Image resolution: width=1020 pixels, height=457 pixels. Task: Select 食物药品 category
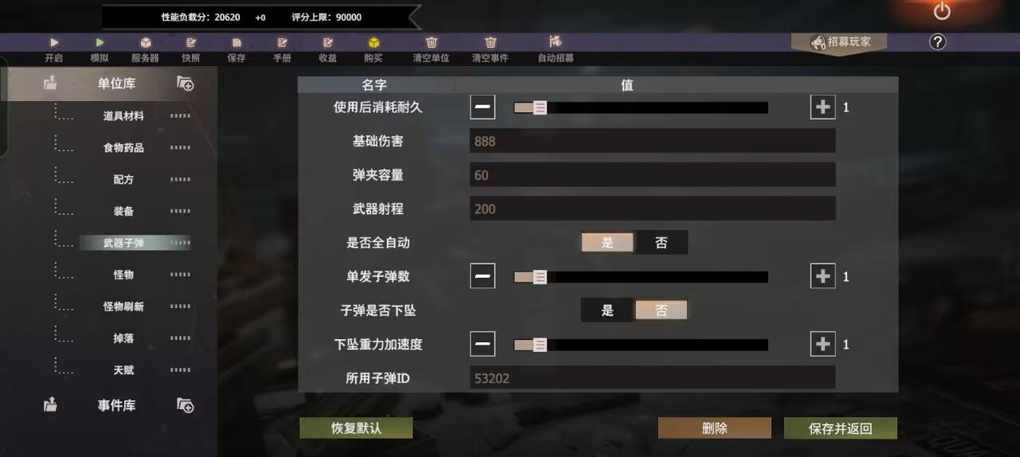(123, 148)
